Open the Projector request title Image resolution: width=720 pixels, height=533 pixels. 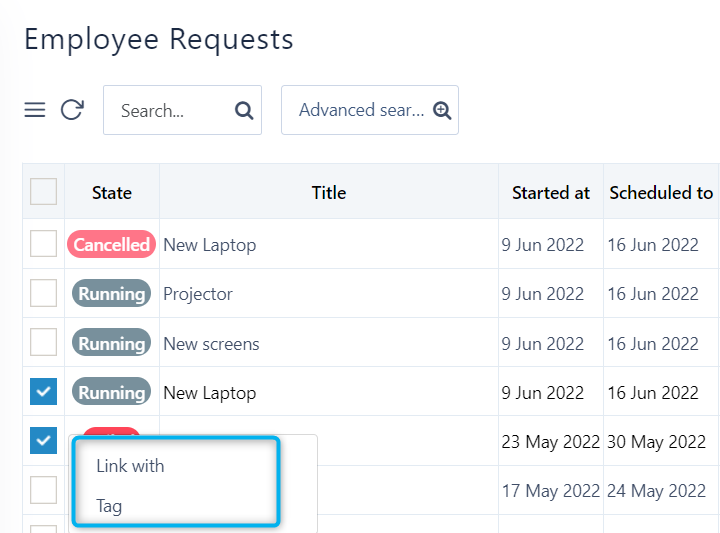pos(198,294)
